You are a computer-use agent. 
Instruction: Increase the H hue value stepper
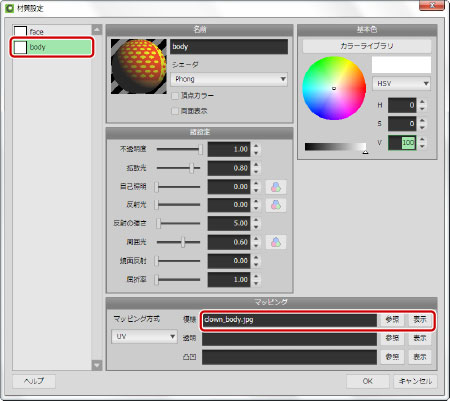point(422,102)
